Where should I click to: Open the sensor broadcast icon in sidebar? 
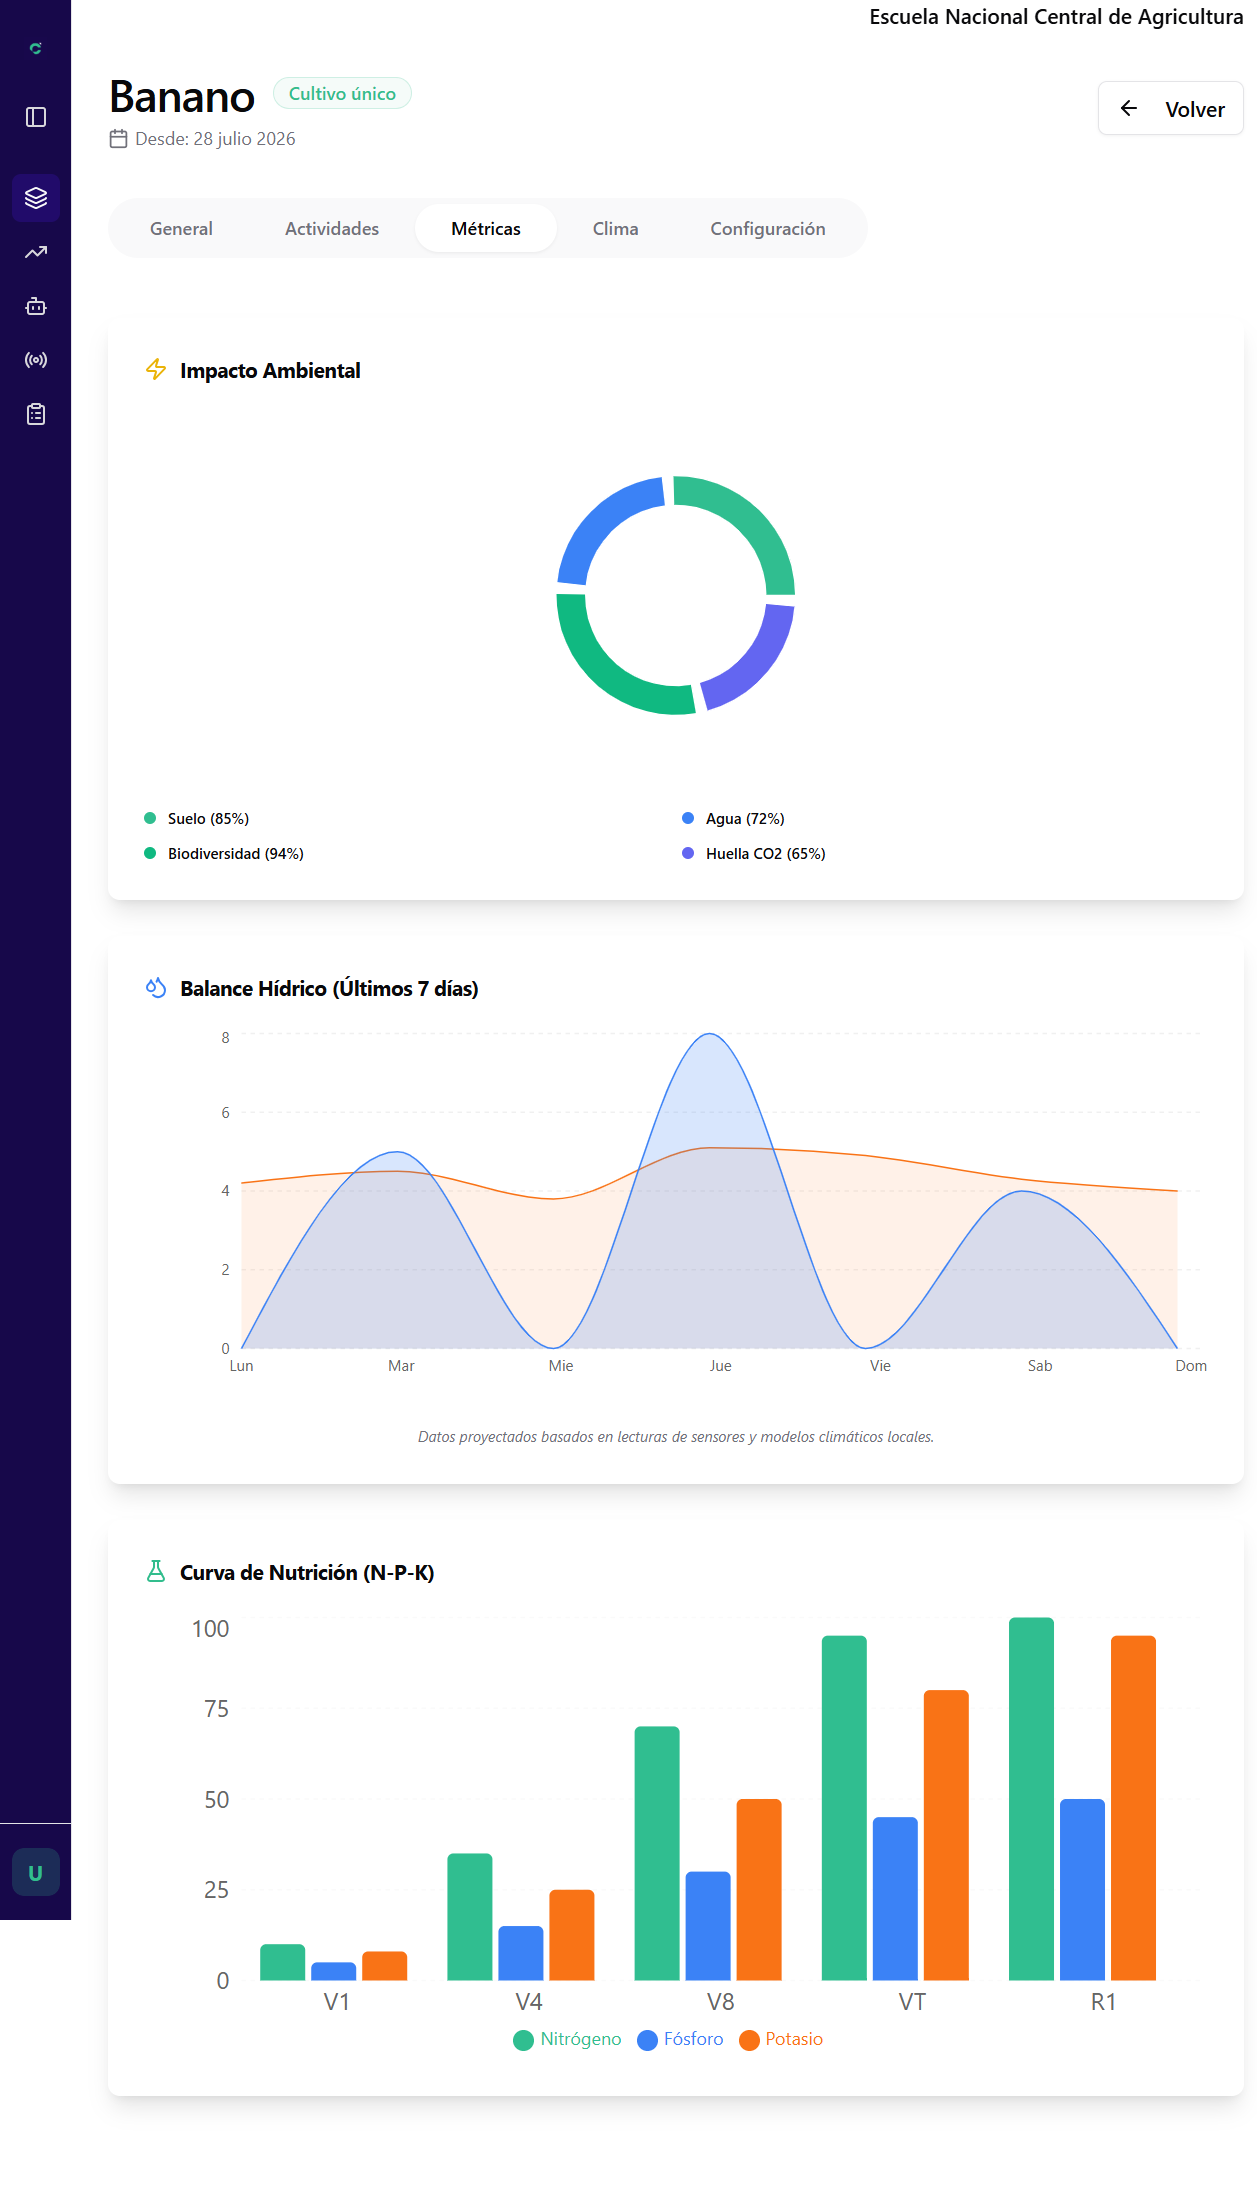[36, 360]
